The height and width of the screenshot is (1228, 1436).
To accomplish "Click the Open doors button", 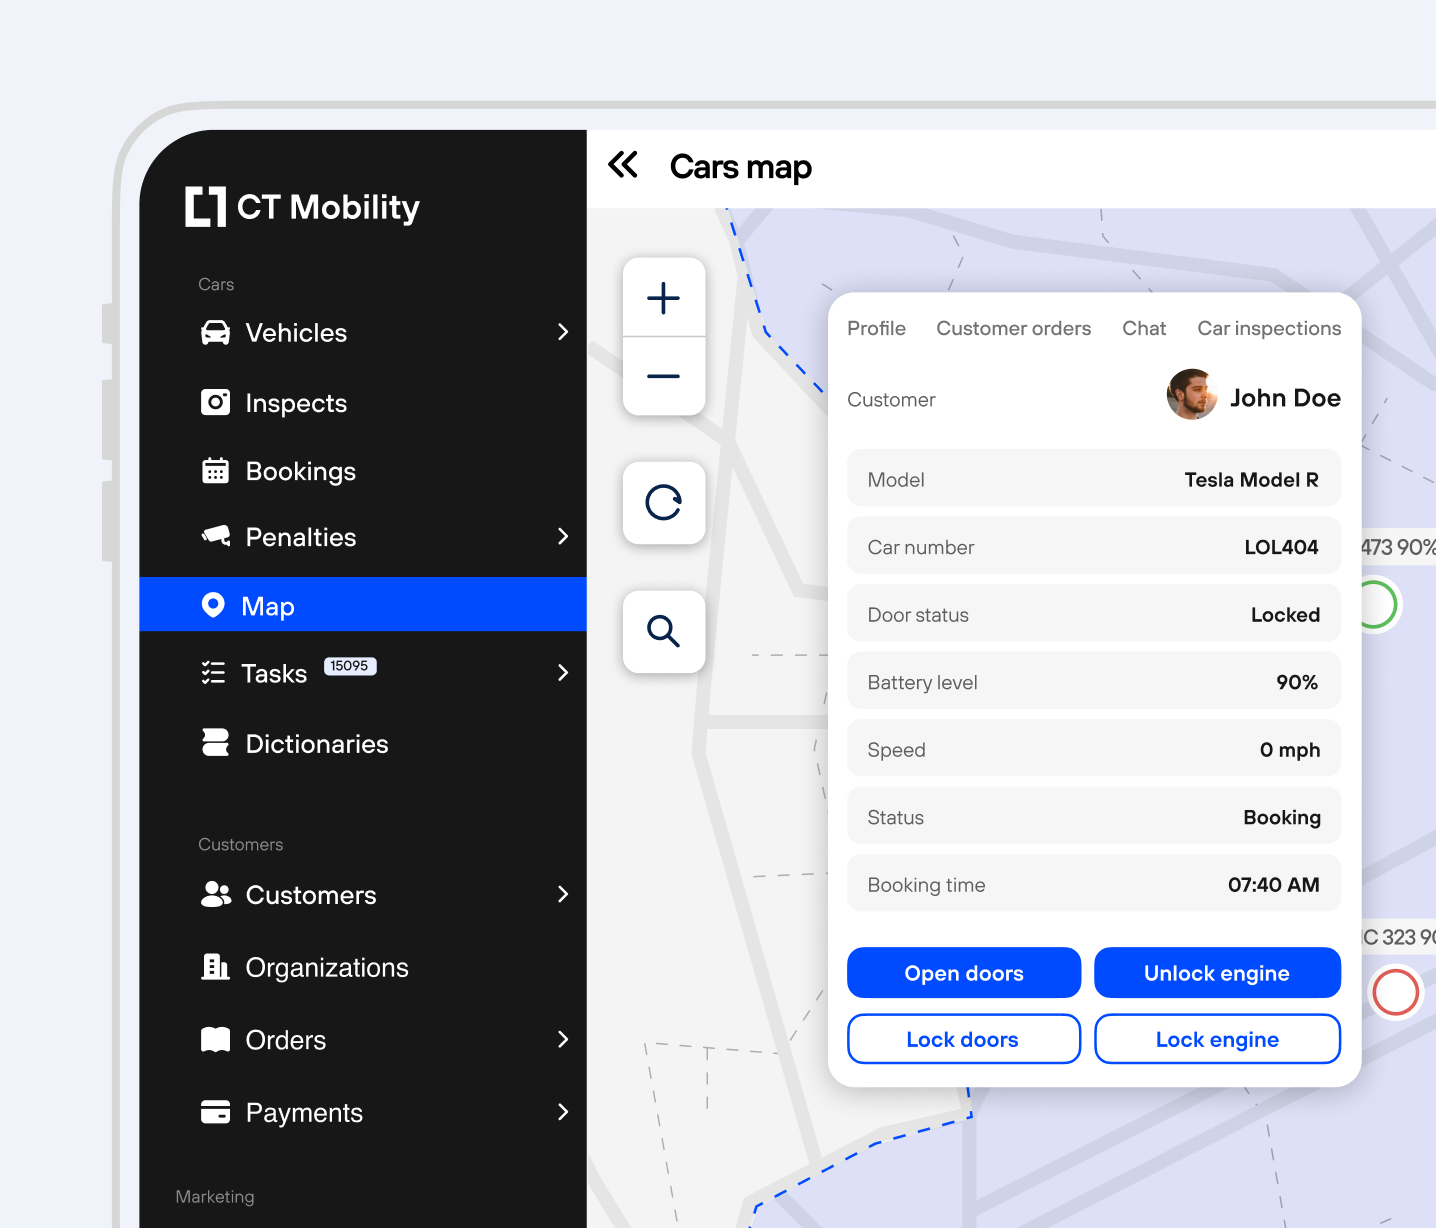I will (964, 973).
